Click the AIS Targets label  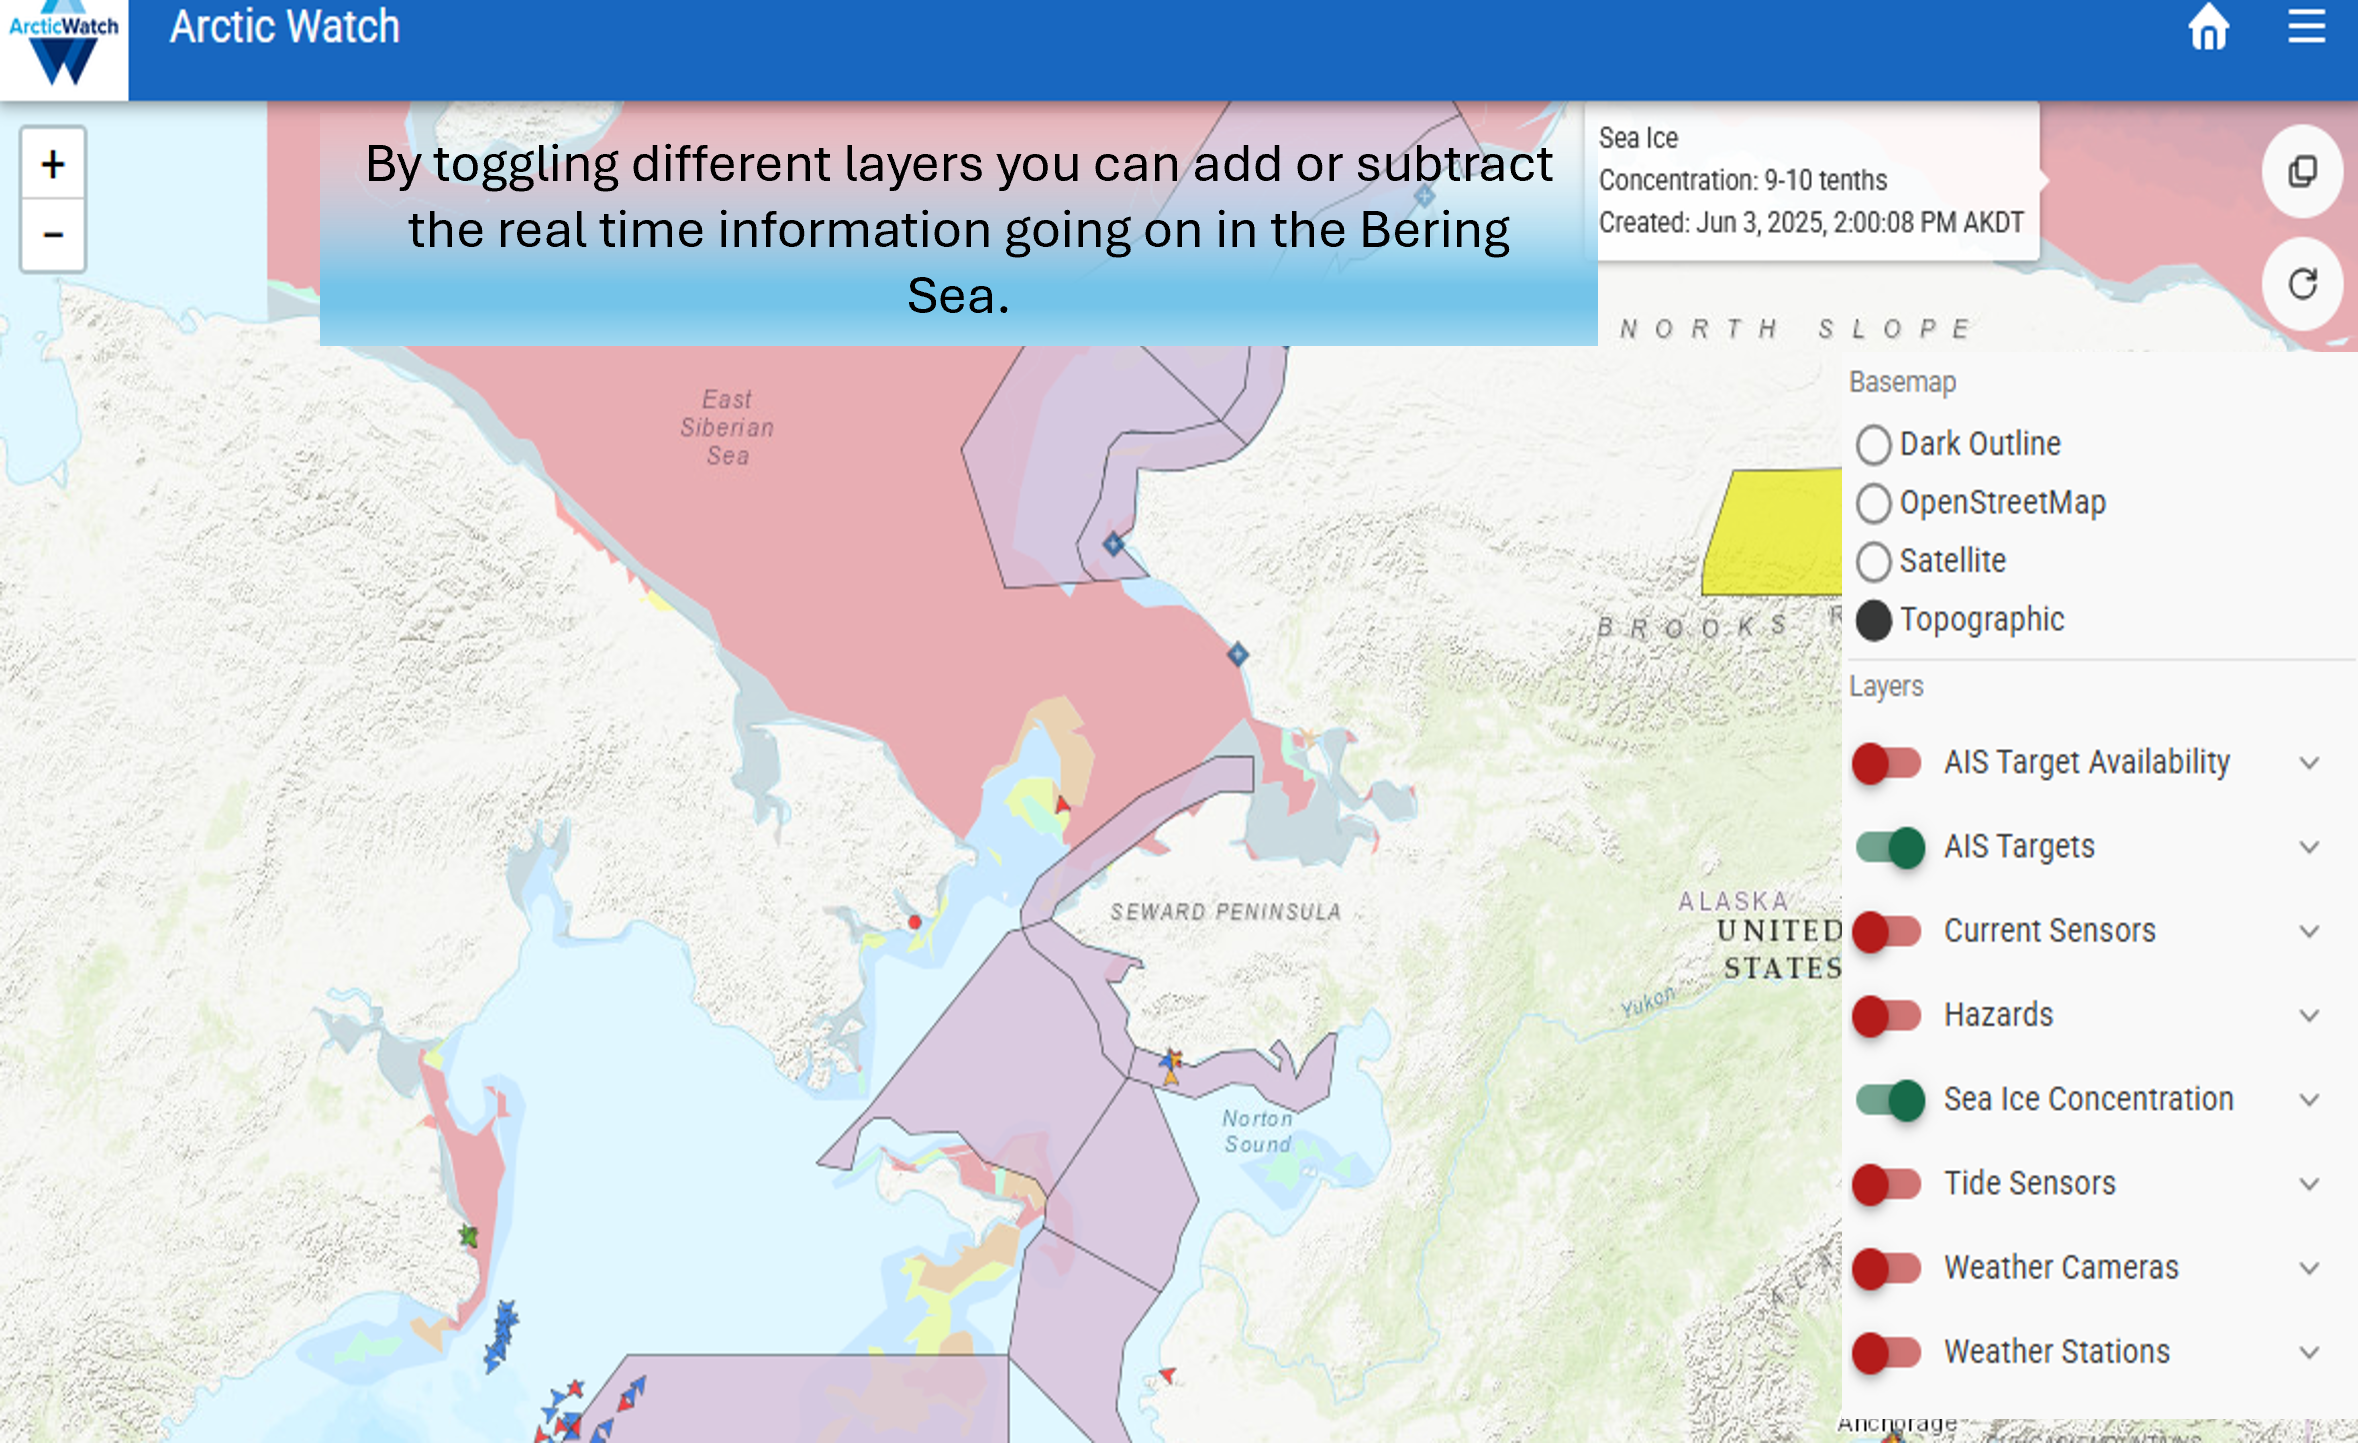2019,847
